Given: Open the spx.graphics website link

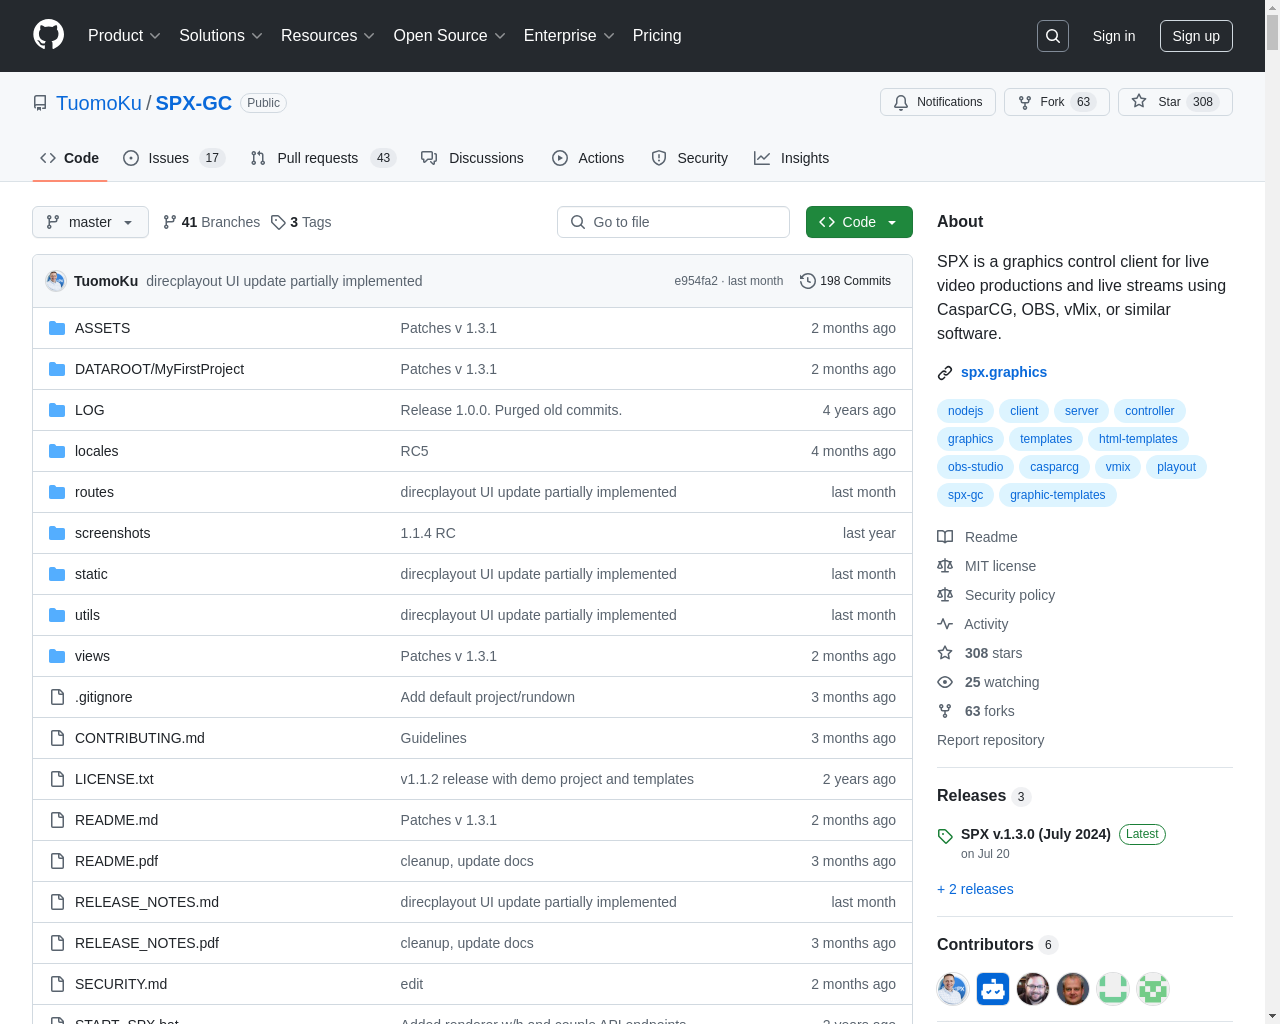Looking at the screenshot, I should tap(1004, 372).
